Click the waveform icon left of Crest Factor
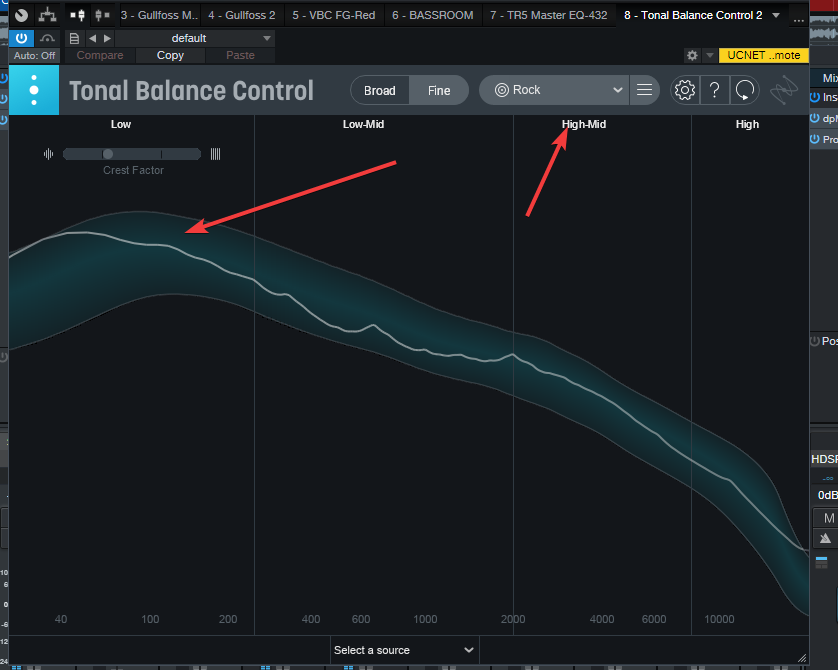The image size is (838, 670). [x=49, y=154]
